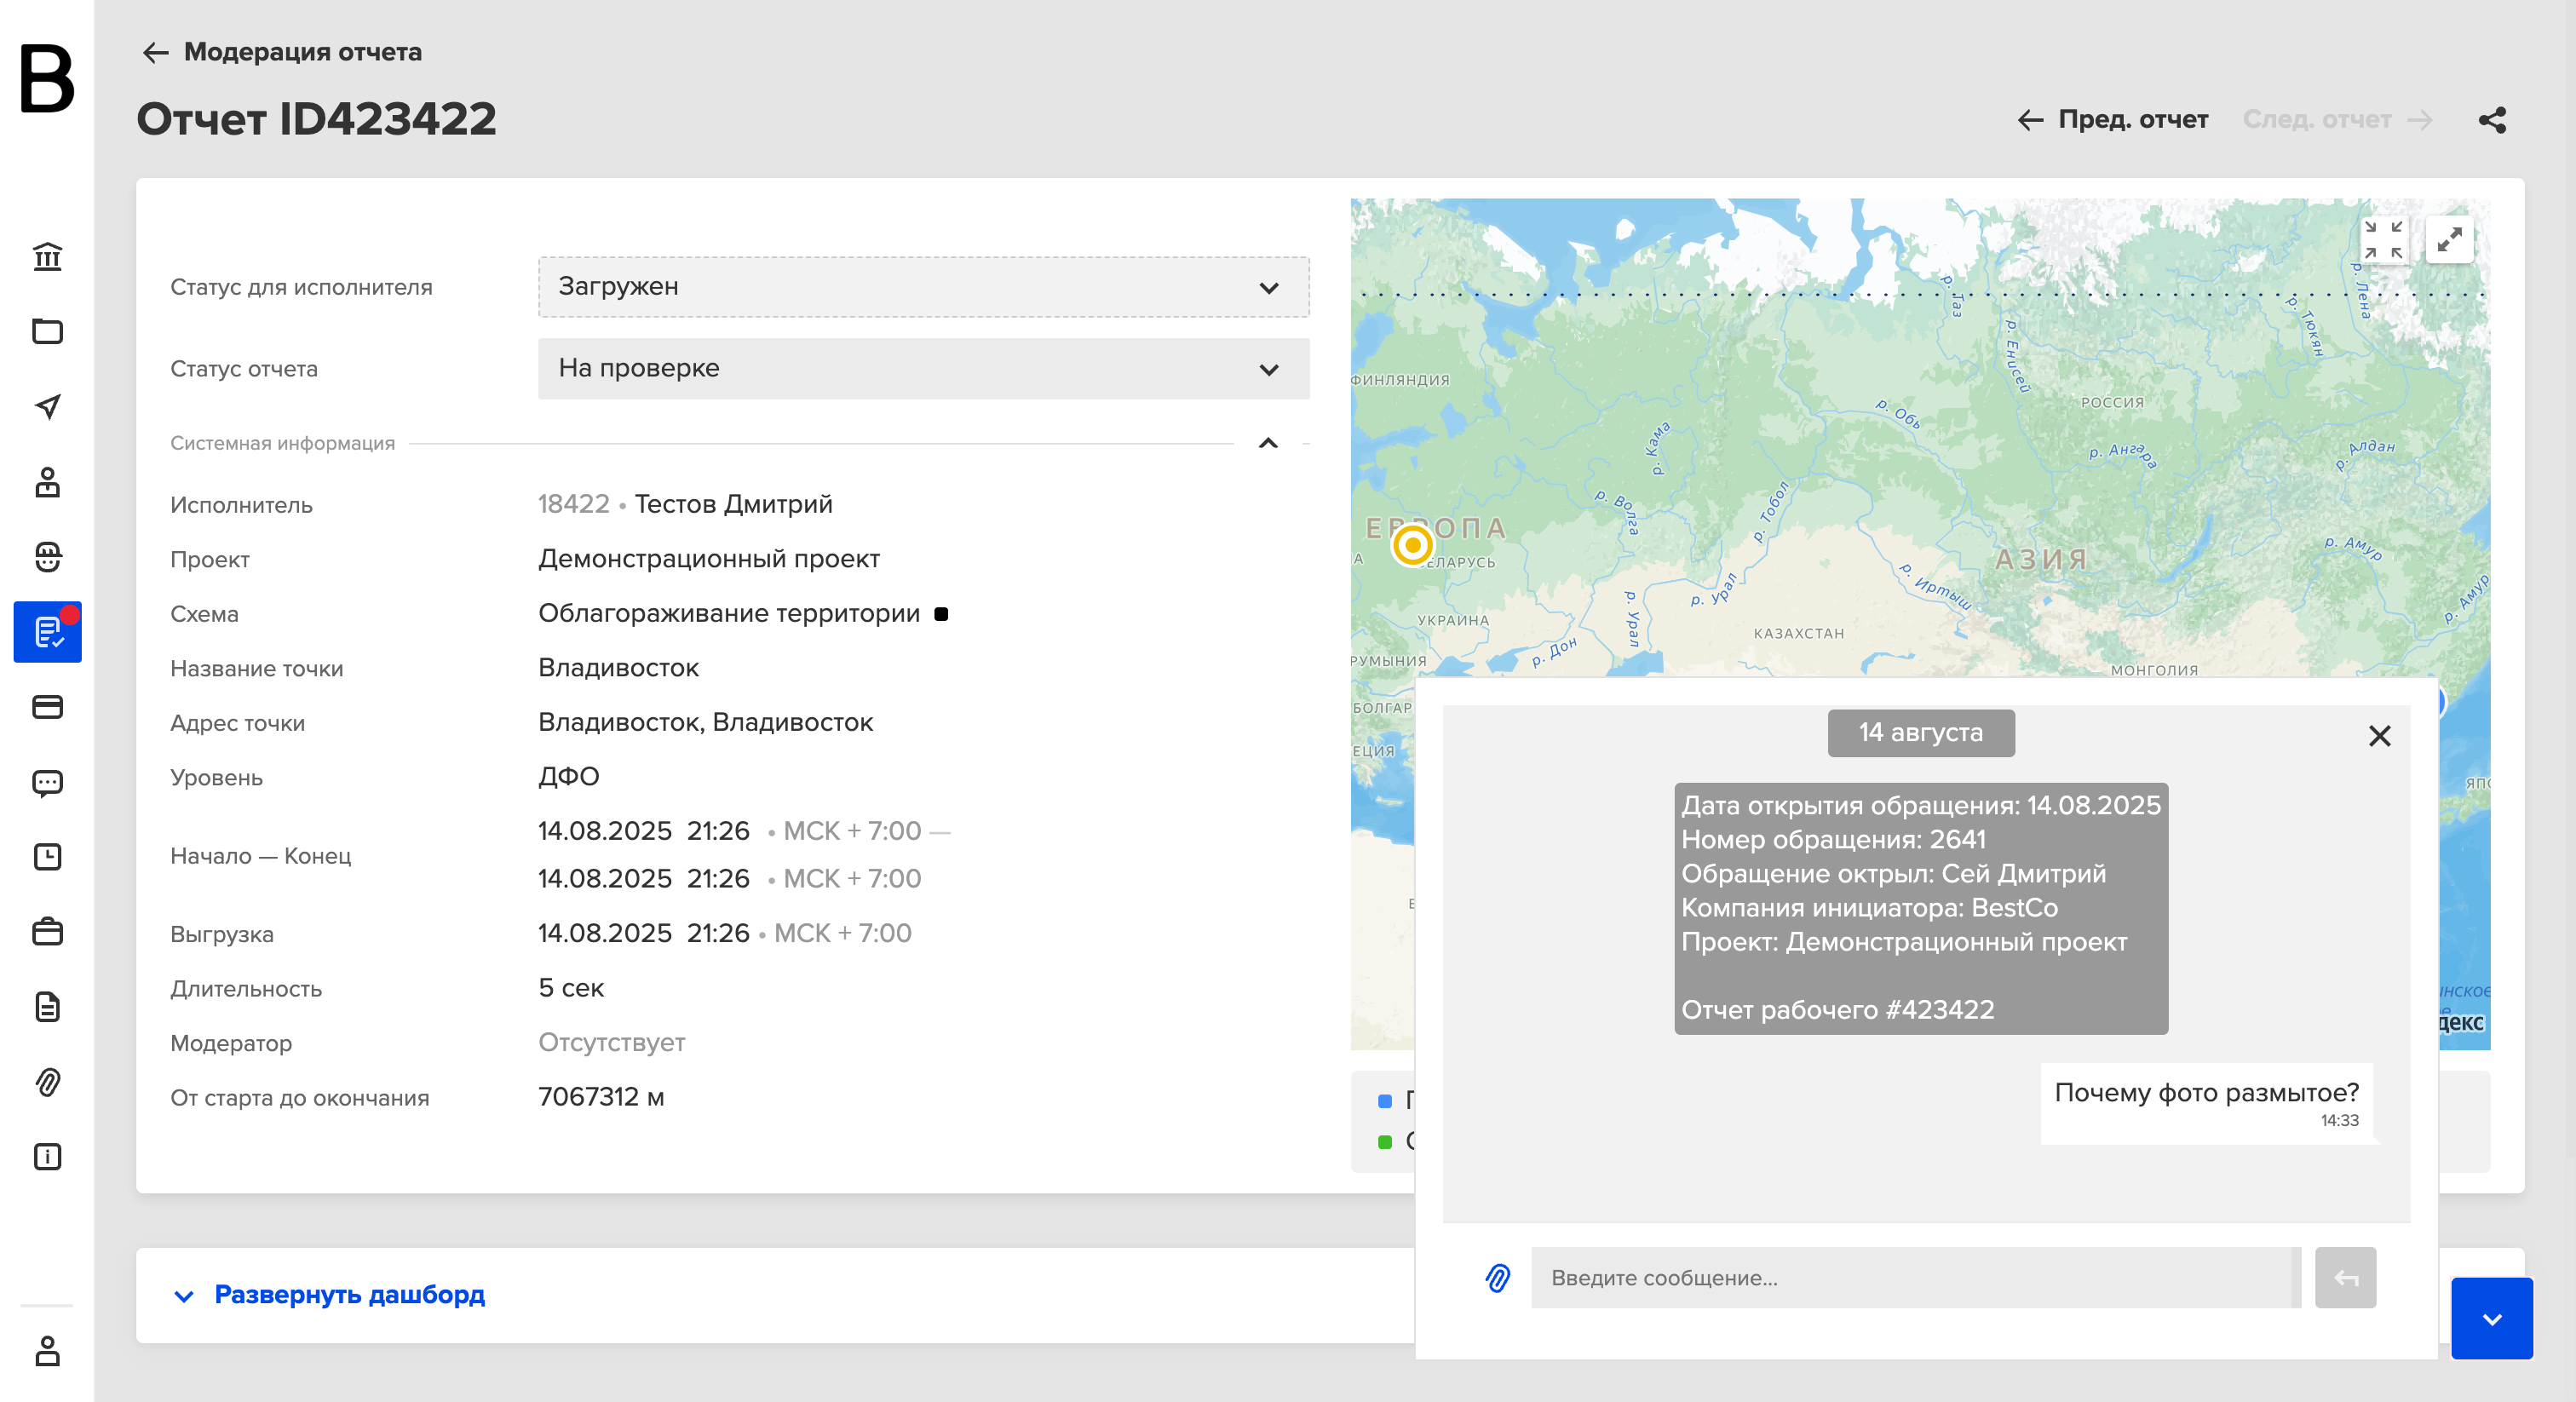Screen dimensions: 2576x1402
Task: Click the blue chevron-down floating button
Action: (x=2491, y=1318)
